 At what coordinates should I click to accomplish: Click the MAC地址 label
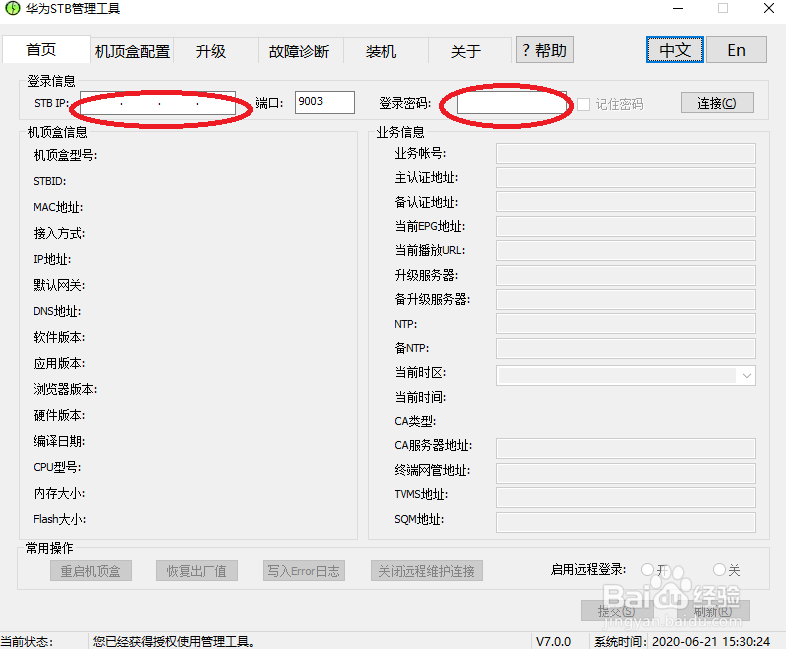(58, 207)
